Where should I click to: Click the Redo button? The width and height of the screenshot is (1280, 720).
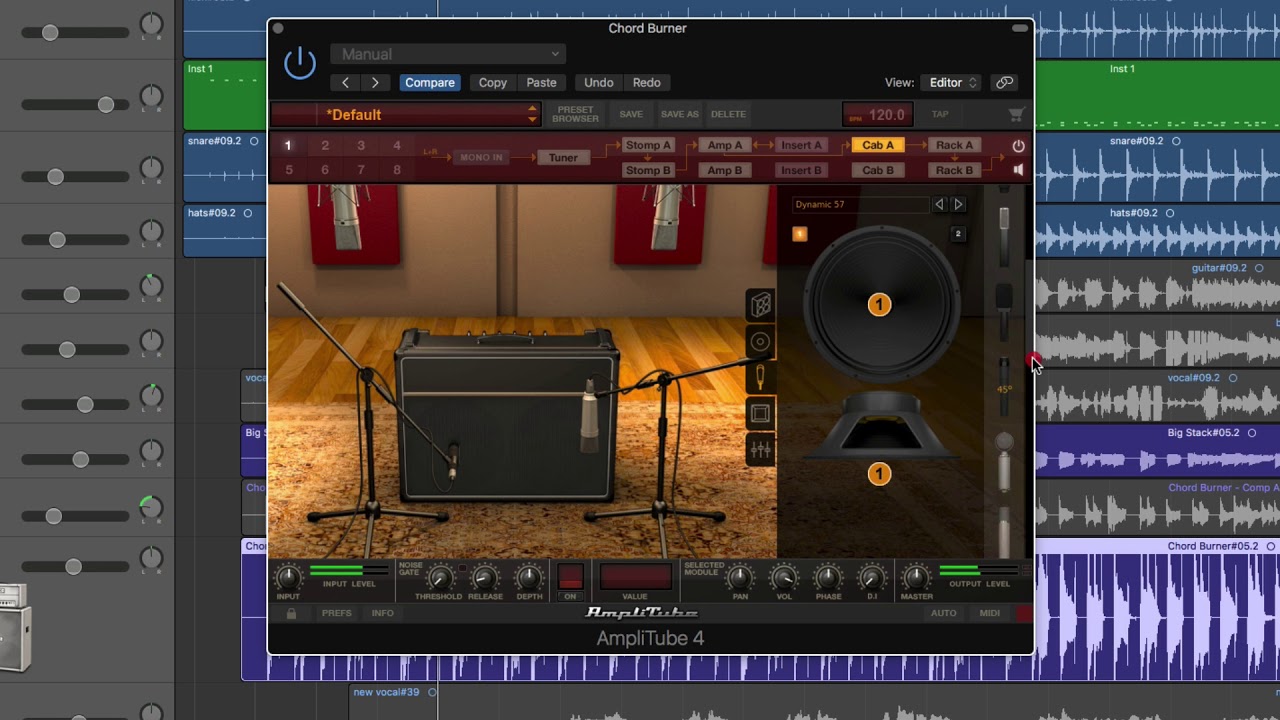pyautogui.click(x=647, y=83)
